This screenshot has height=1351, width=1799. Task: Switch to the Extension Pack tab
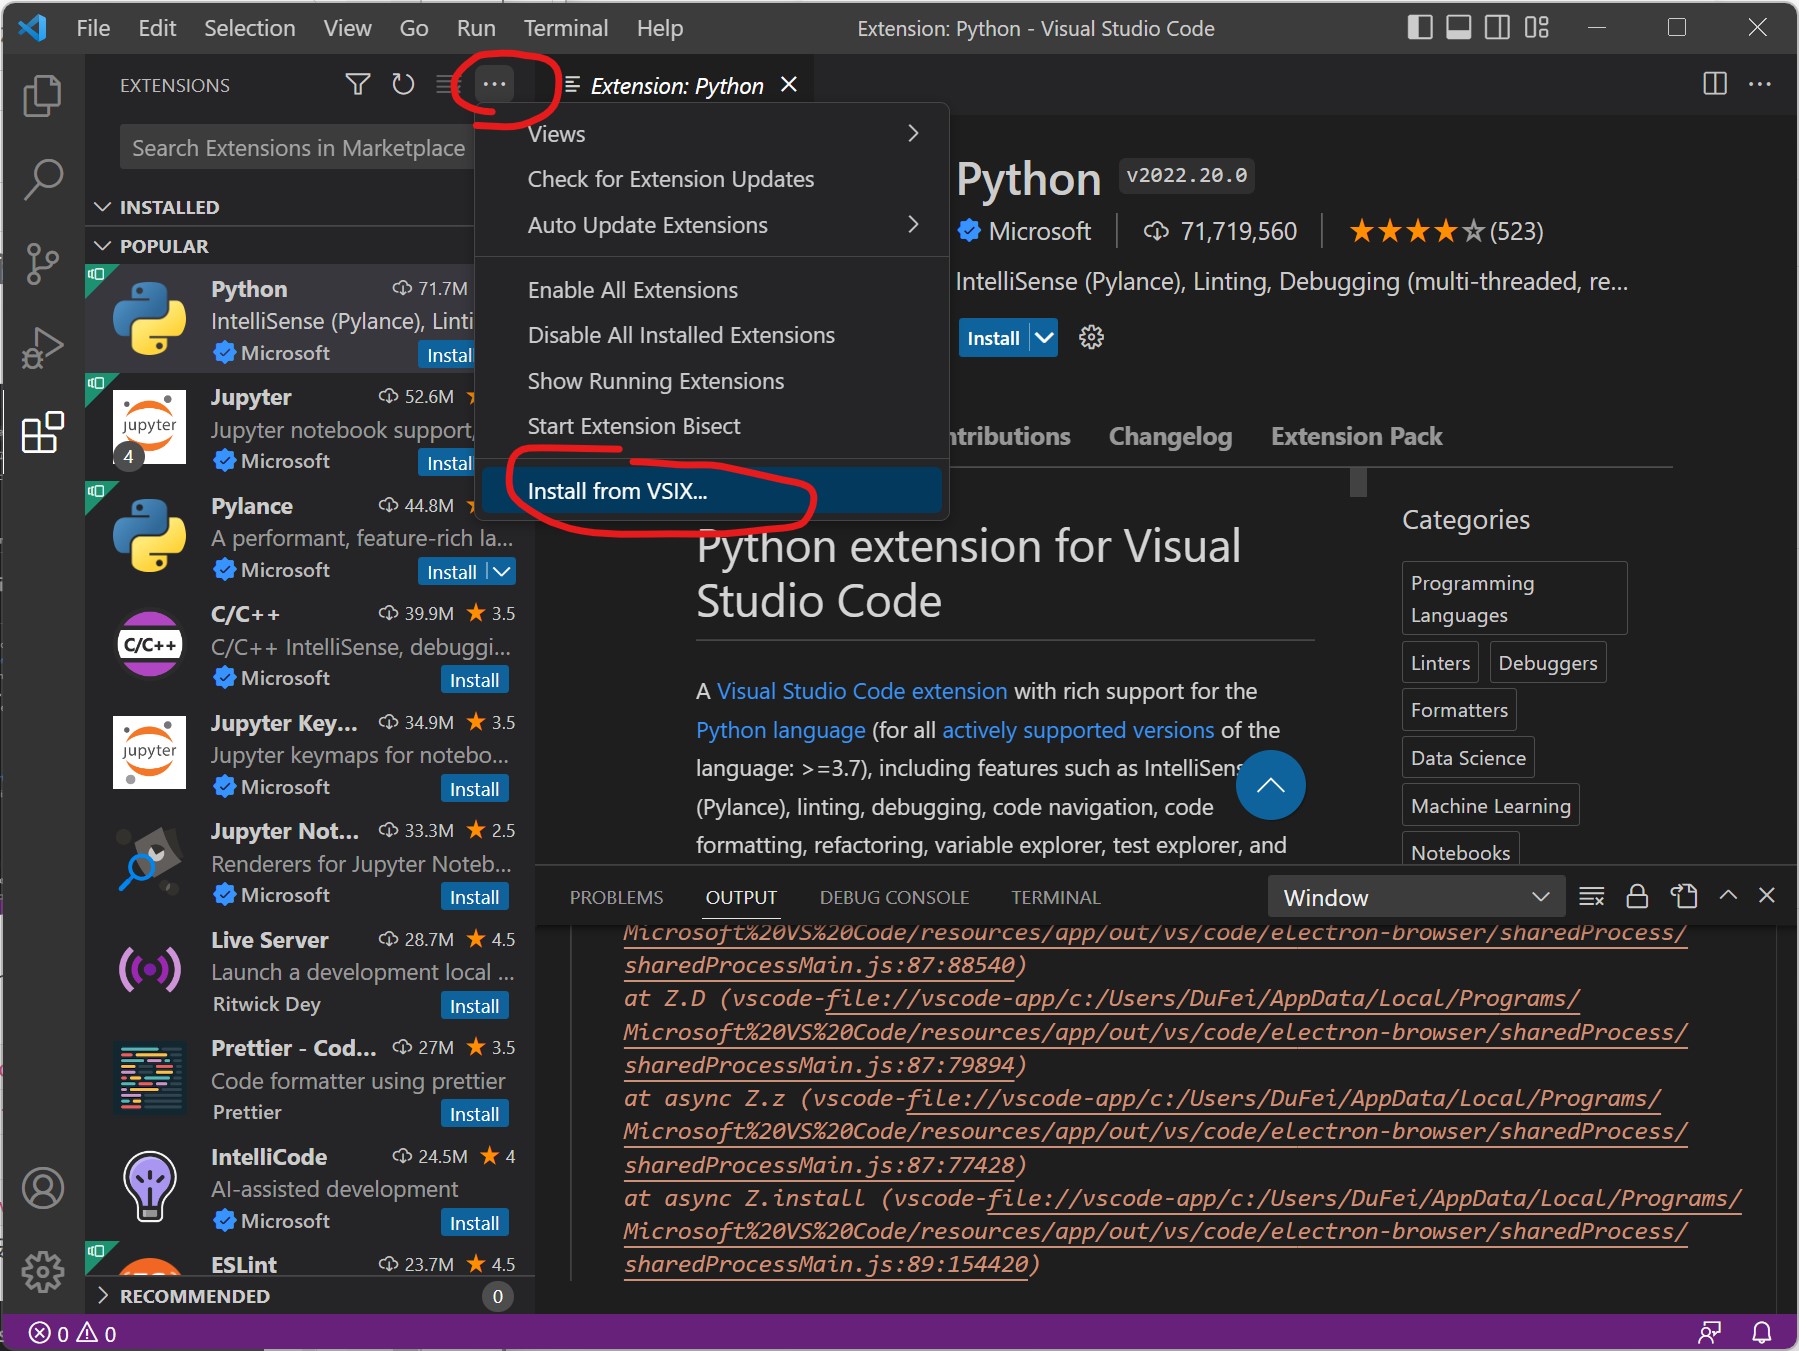pos(1356,436)
